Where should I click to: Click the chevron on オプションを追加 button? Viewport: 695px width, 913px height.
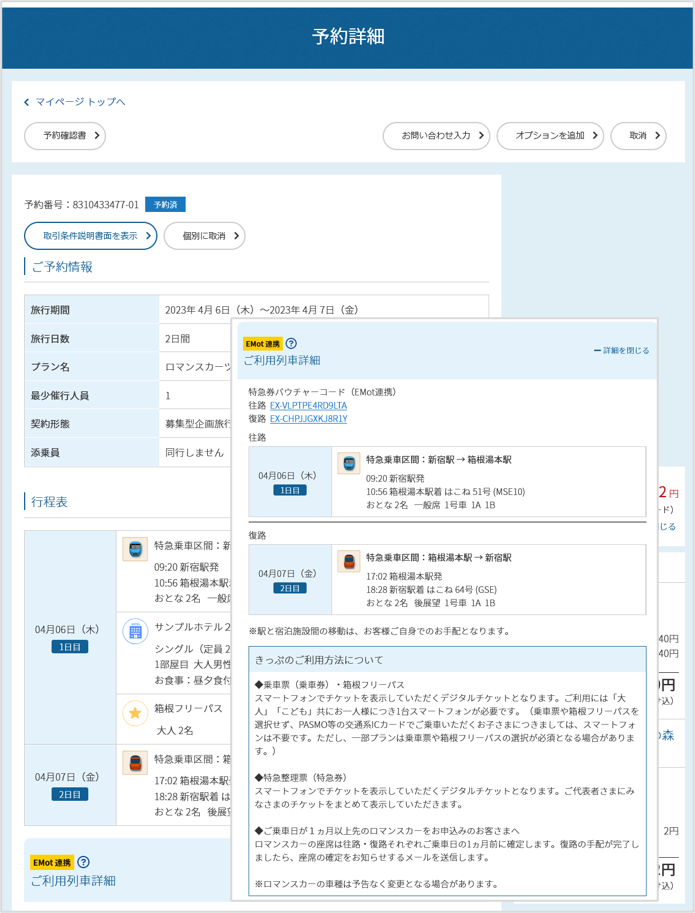pos(595,136)
